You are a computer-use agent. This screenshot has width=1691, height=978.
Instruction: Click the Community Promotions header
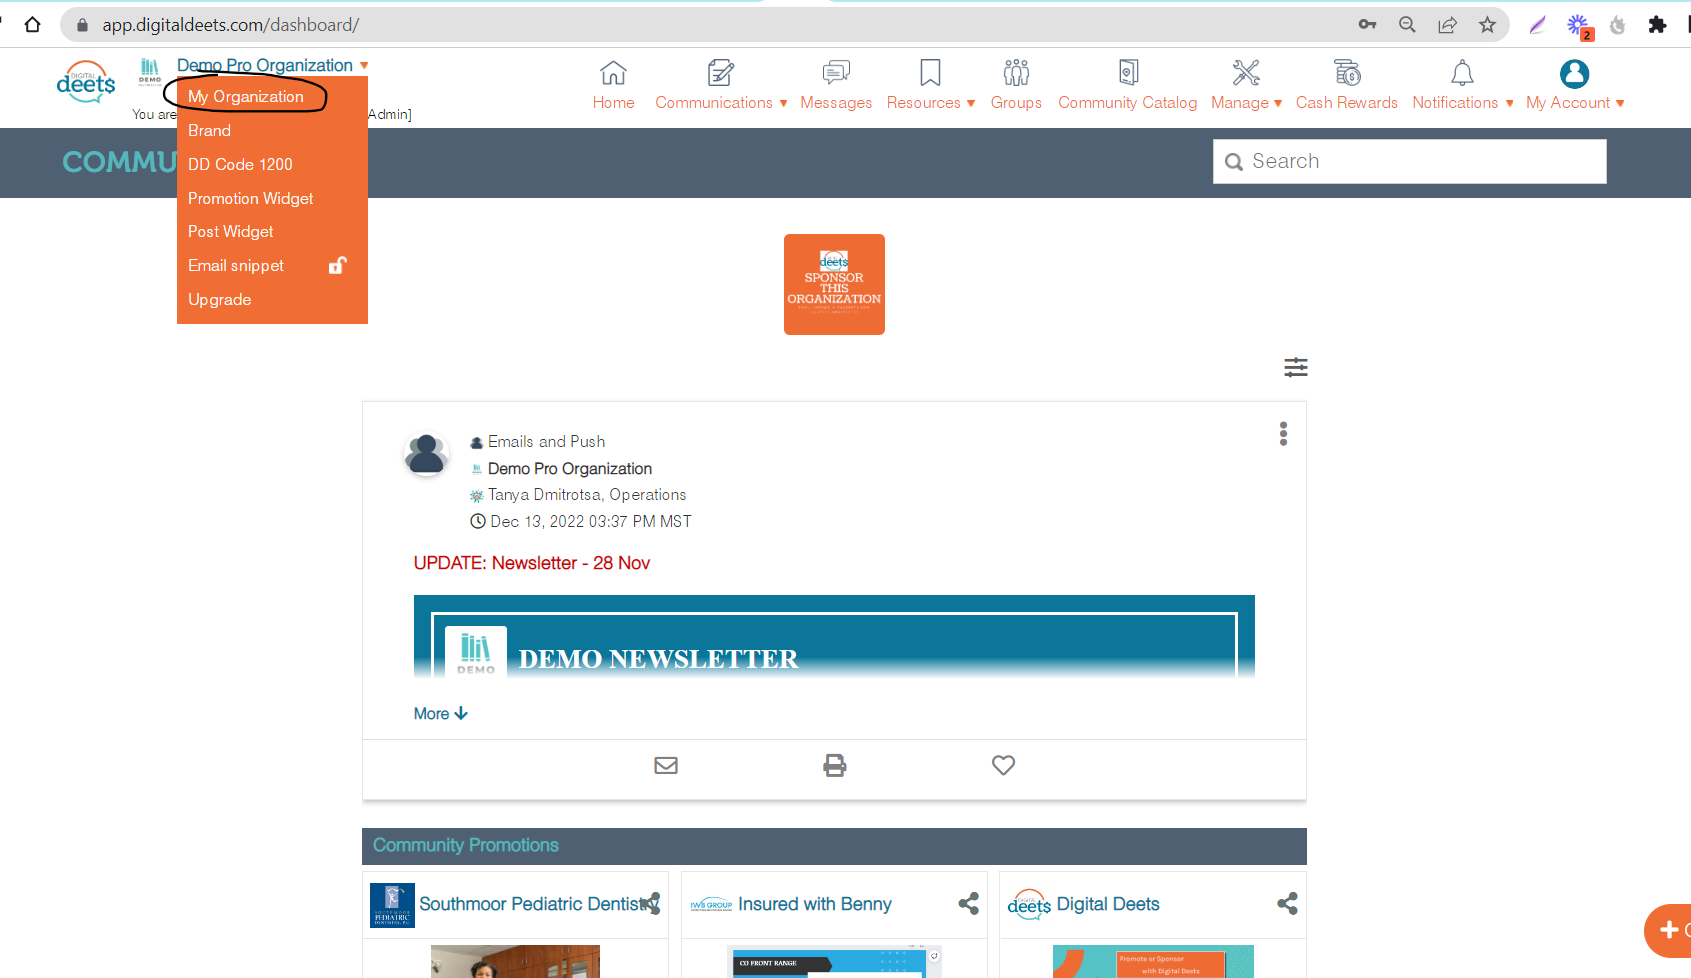pyautogui.click(x=834, y=846)
